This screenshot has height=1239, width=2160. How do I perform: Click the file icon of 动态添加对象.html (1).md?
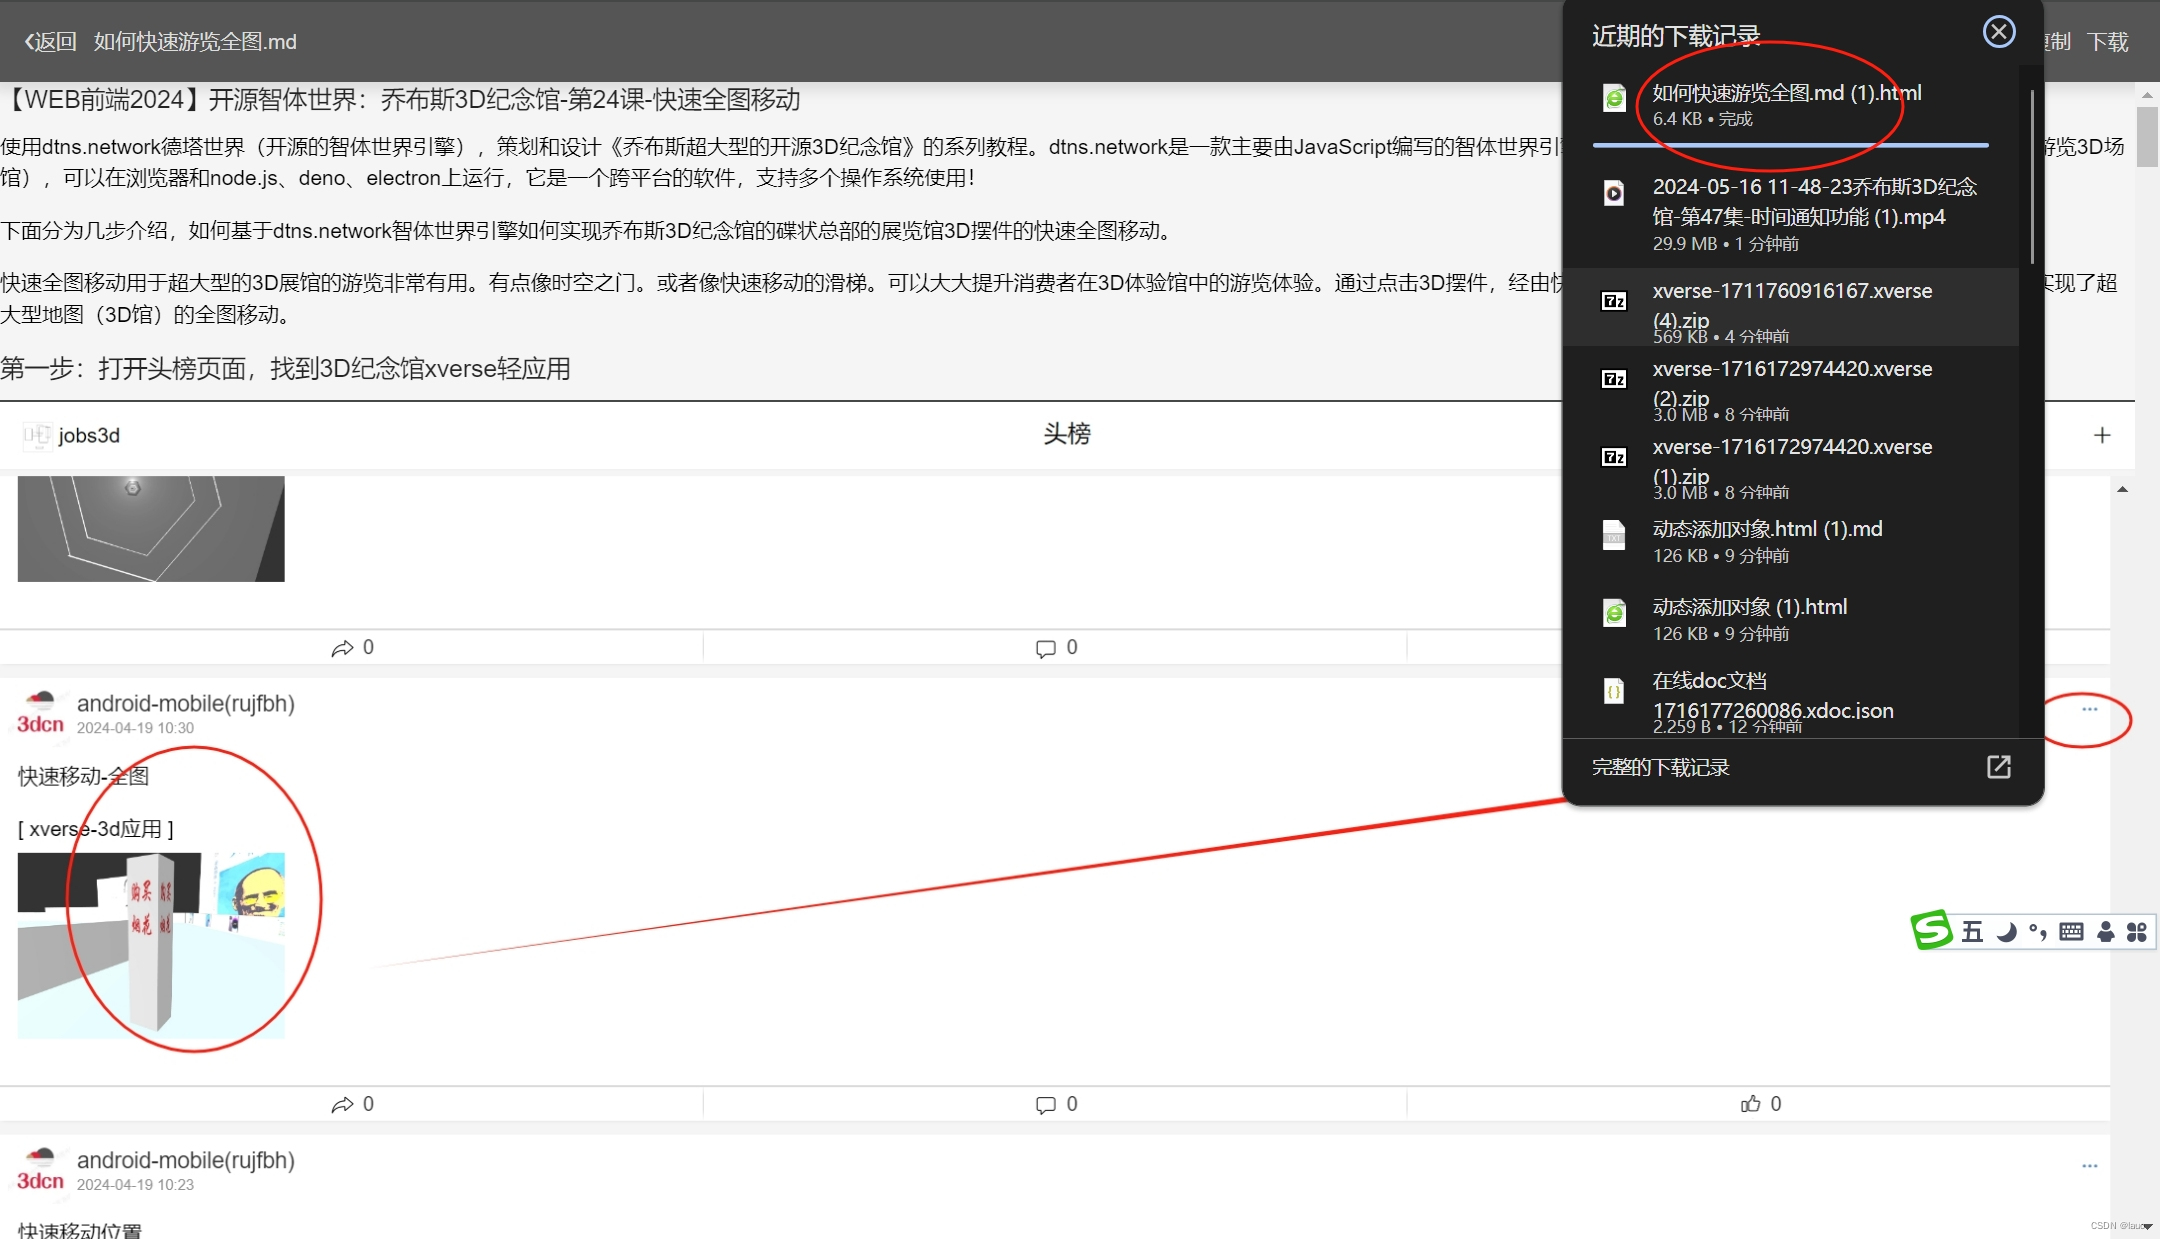[1614, 535]
